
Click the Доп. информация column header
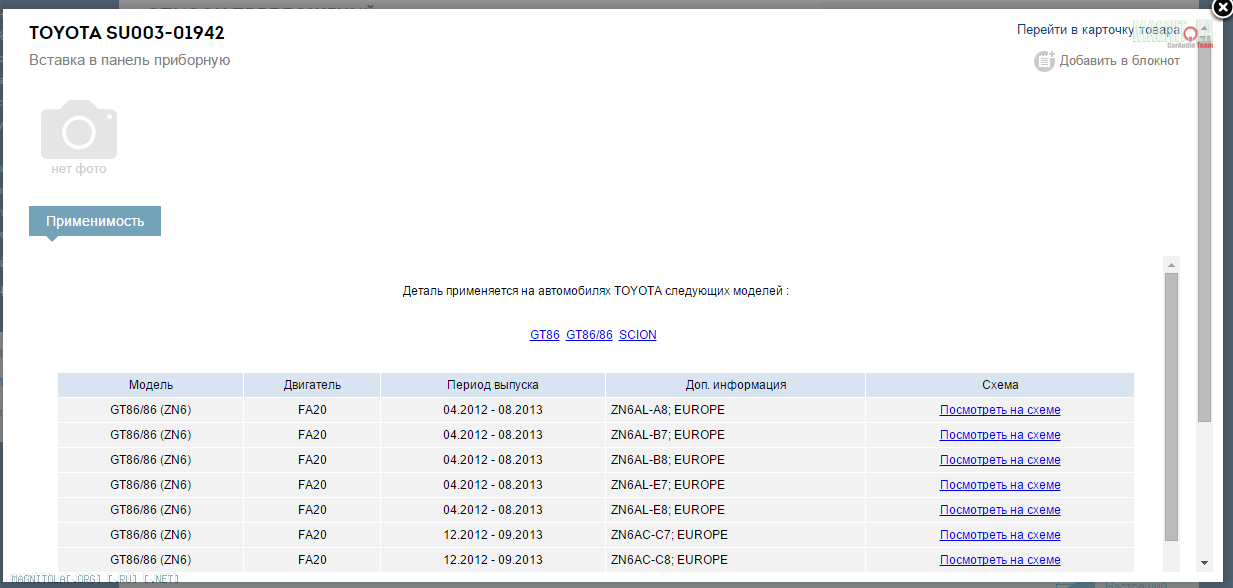coord(736,385)
